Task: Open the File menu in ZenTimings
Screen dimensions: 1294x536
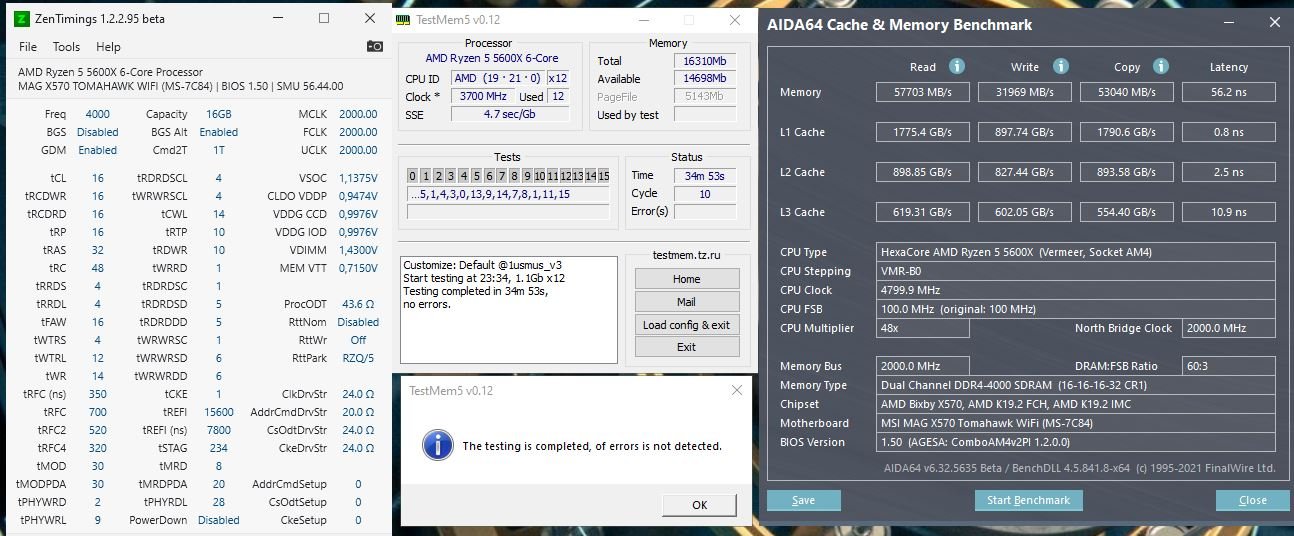Action: 28,47
